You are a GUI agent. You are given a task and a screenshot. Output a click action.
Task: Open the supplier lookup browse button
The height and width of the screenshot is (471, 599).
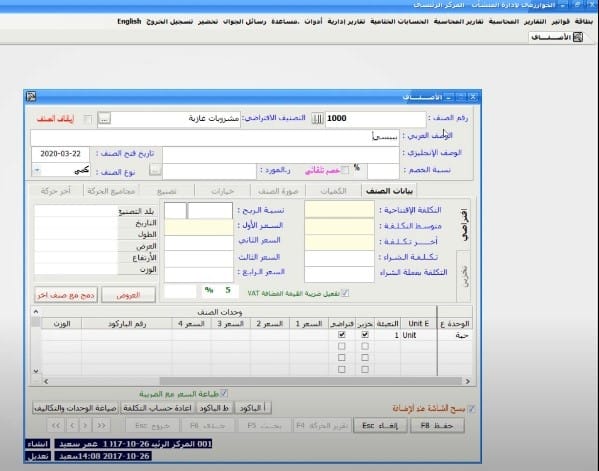tap(155, 170)
